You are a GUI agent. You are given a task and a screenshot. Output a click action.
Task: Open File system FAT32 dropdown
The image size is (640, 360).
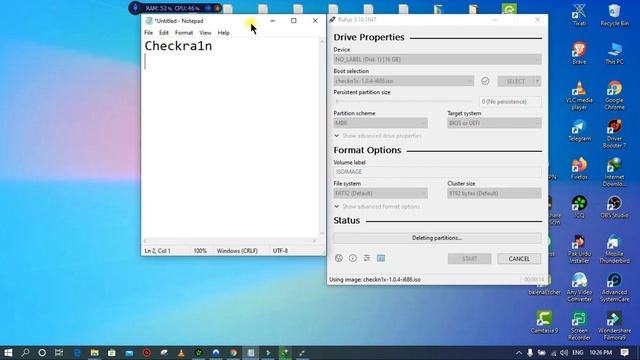pos(380,193)
